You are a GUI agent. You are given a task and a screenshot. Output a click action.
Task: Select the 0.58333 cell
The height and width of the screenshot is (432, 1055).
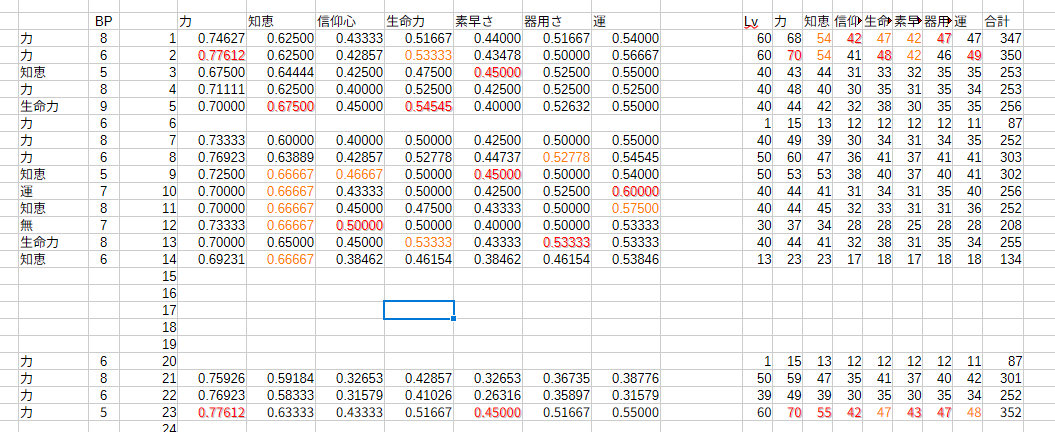pos(281,396)
